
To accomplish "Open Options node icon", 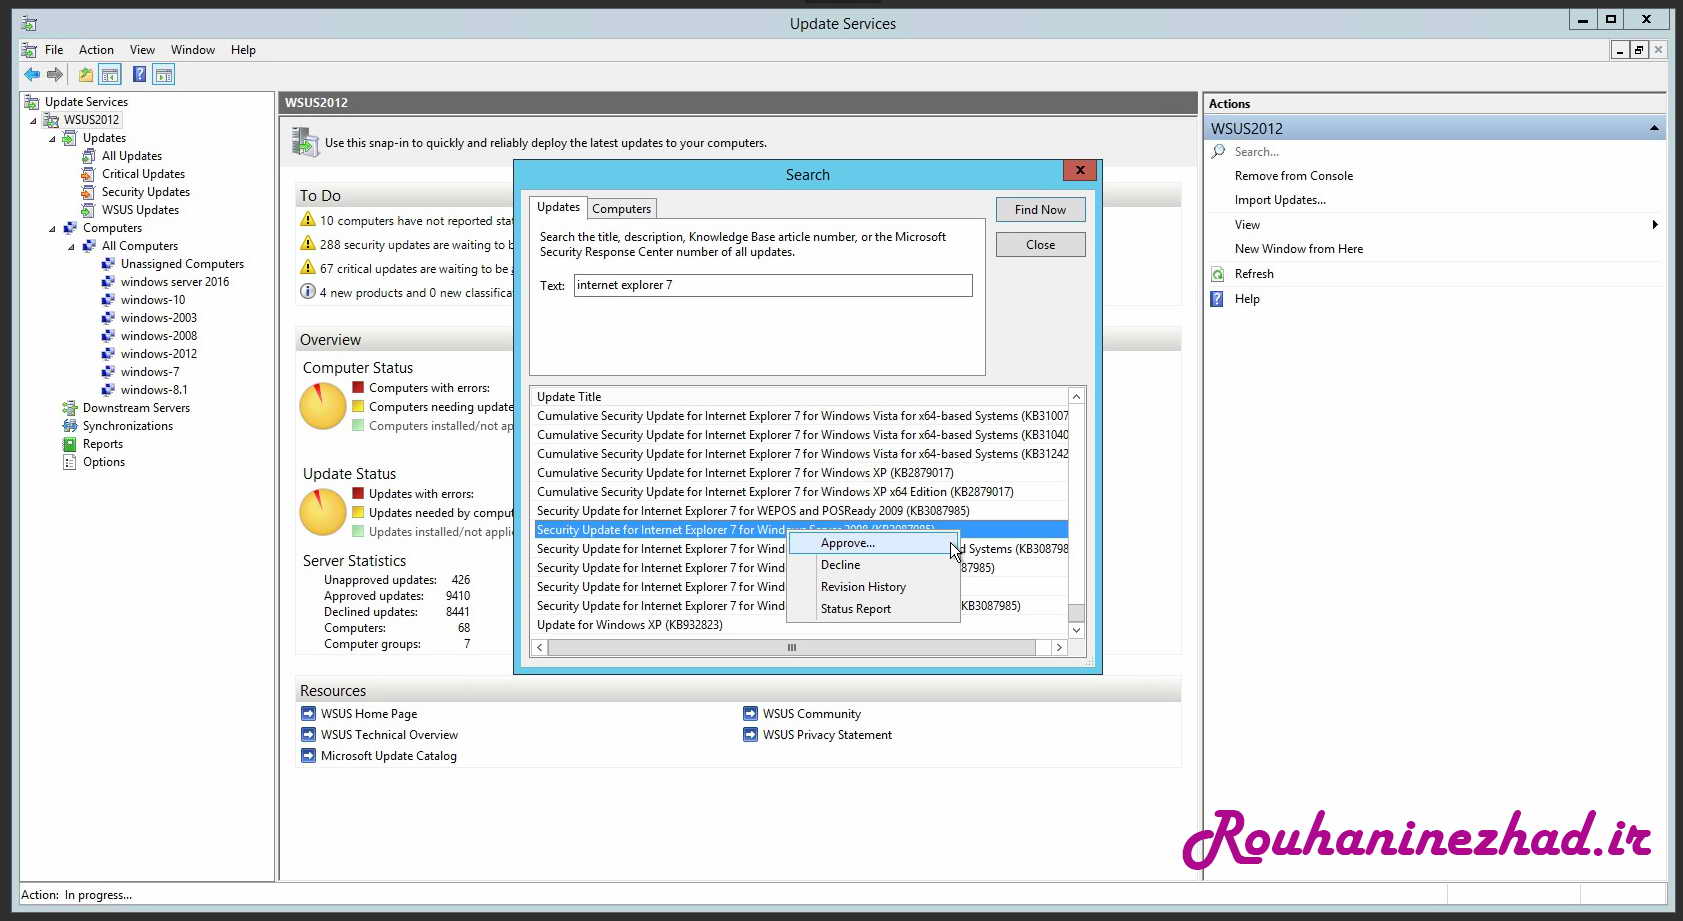I will [69, 462].
